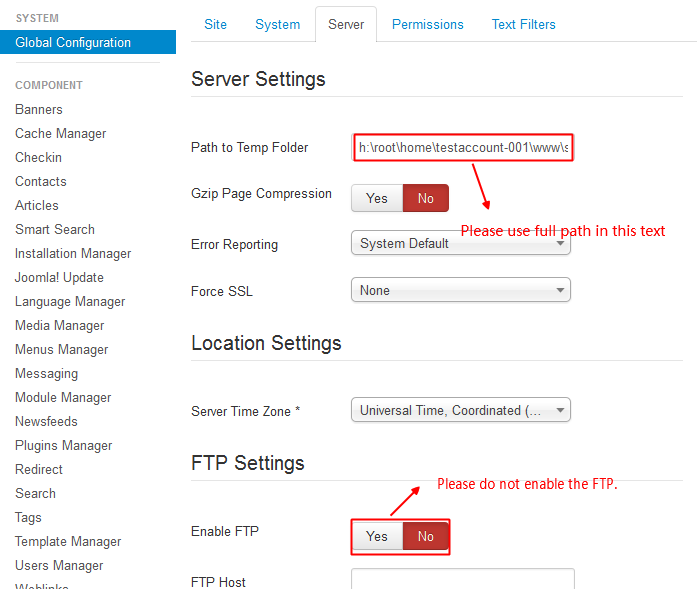Open the Joomla! Update link
This screenshot has width=697, height=589.
(59, 277)
